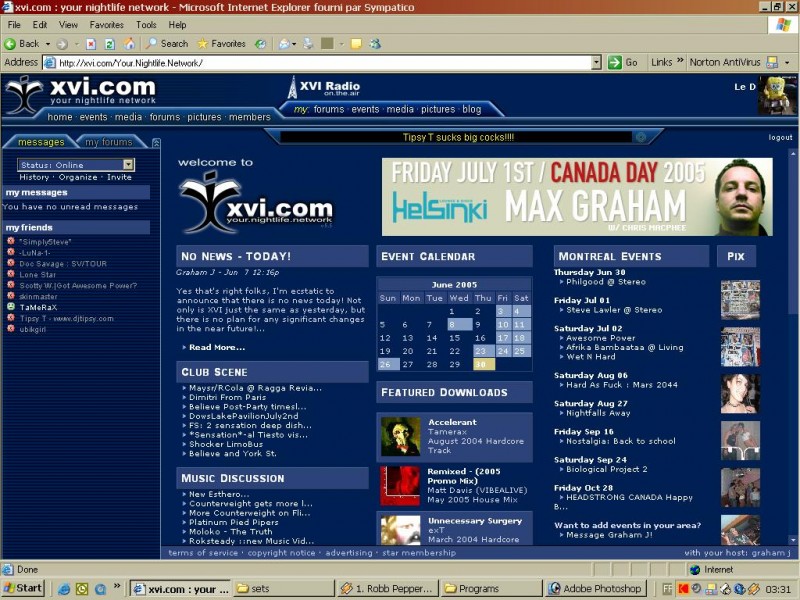Go to the browser Home page icon
This screenshot has width=800, height=600.
tap(130, 44)
